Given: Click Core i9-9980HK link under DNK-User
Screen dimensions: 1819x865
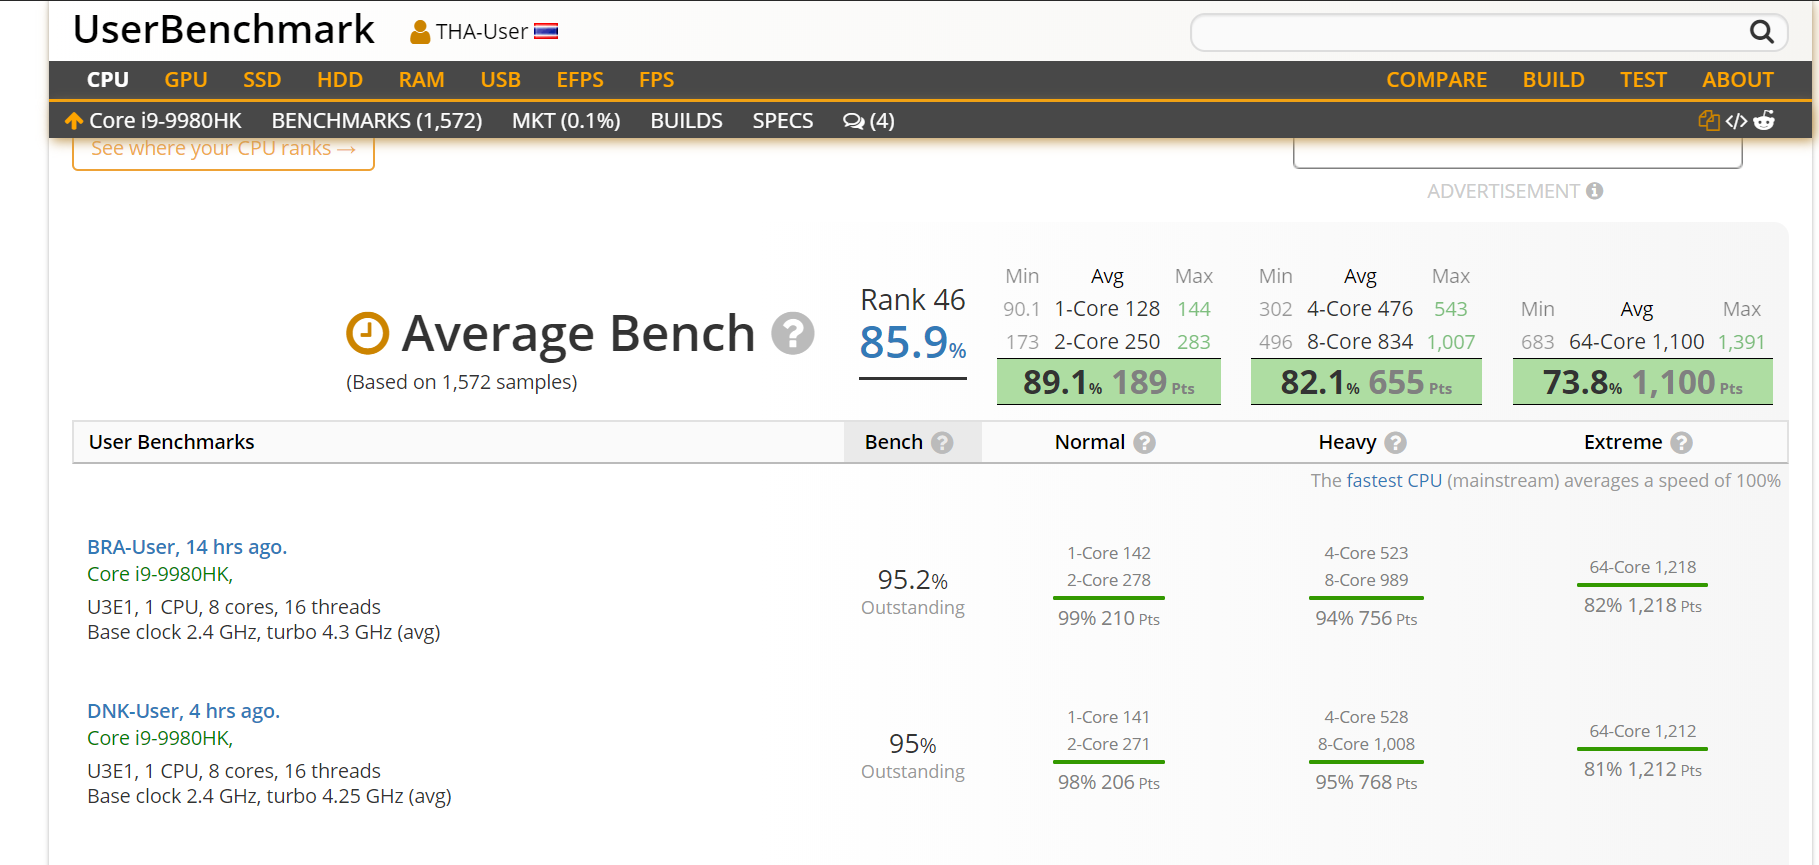Looking at the screenshot, I should pyautogui.click(x=160, y=738).
